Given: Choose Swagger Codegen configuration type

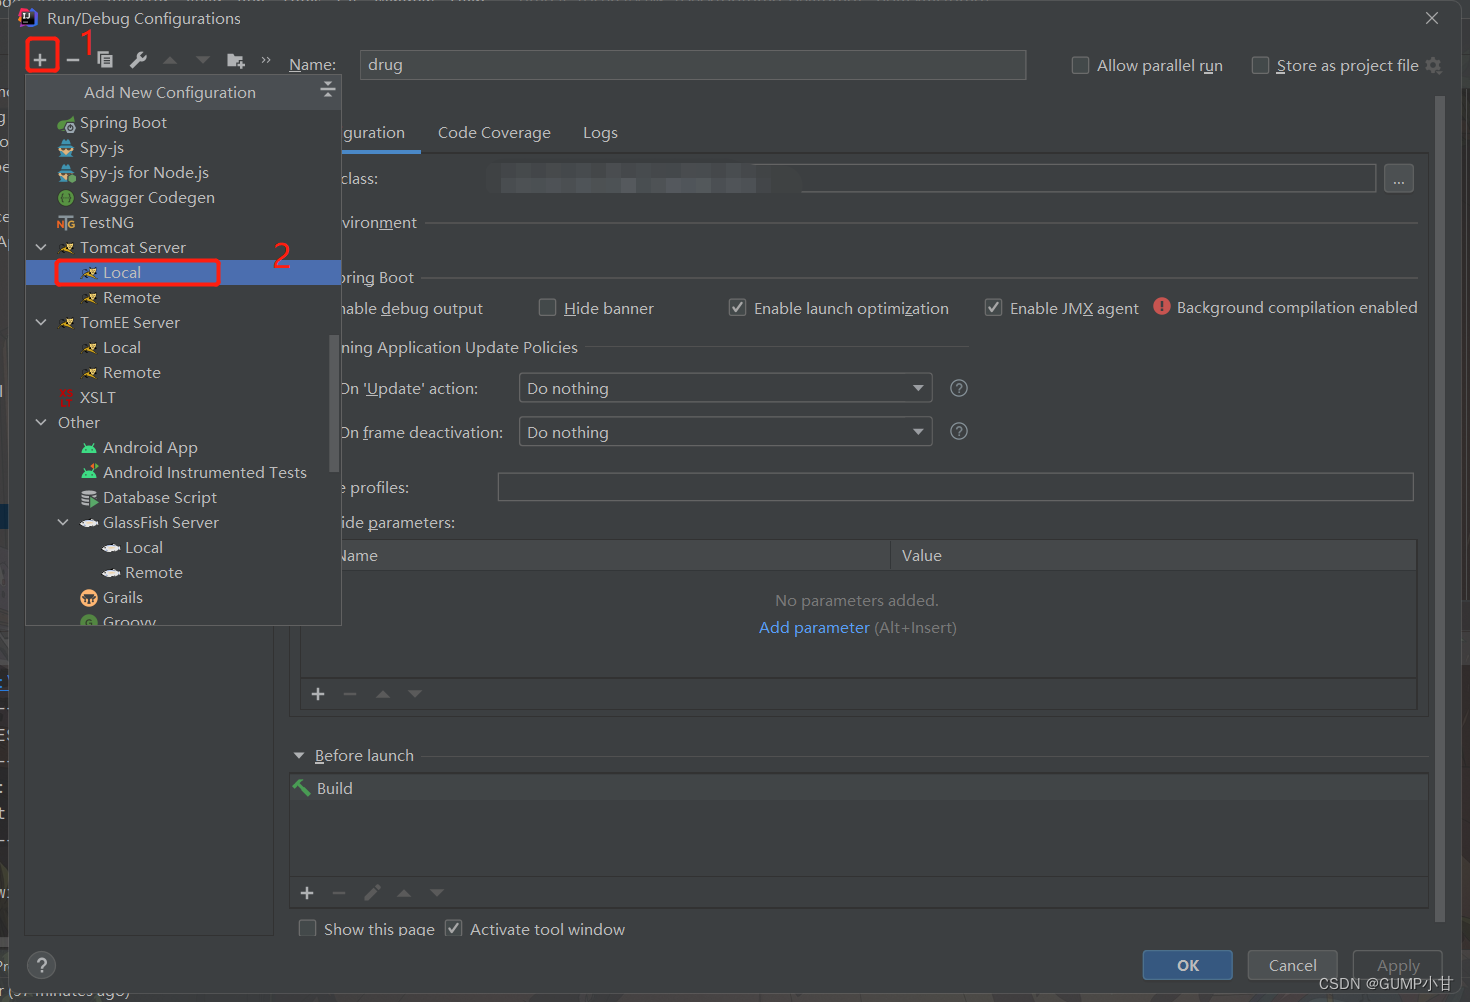Looking at the screenshot, I should (183, 197).
